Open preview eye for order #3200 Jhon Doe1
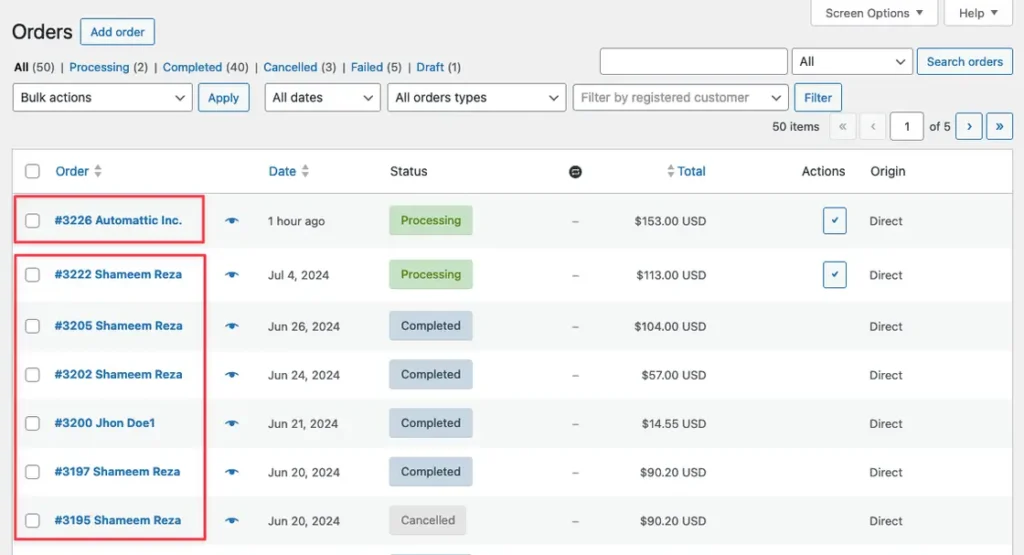Screen dimensions: 1024x555 pyautogui.click(x=232, y=424)
